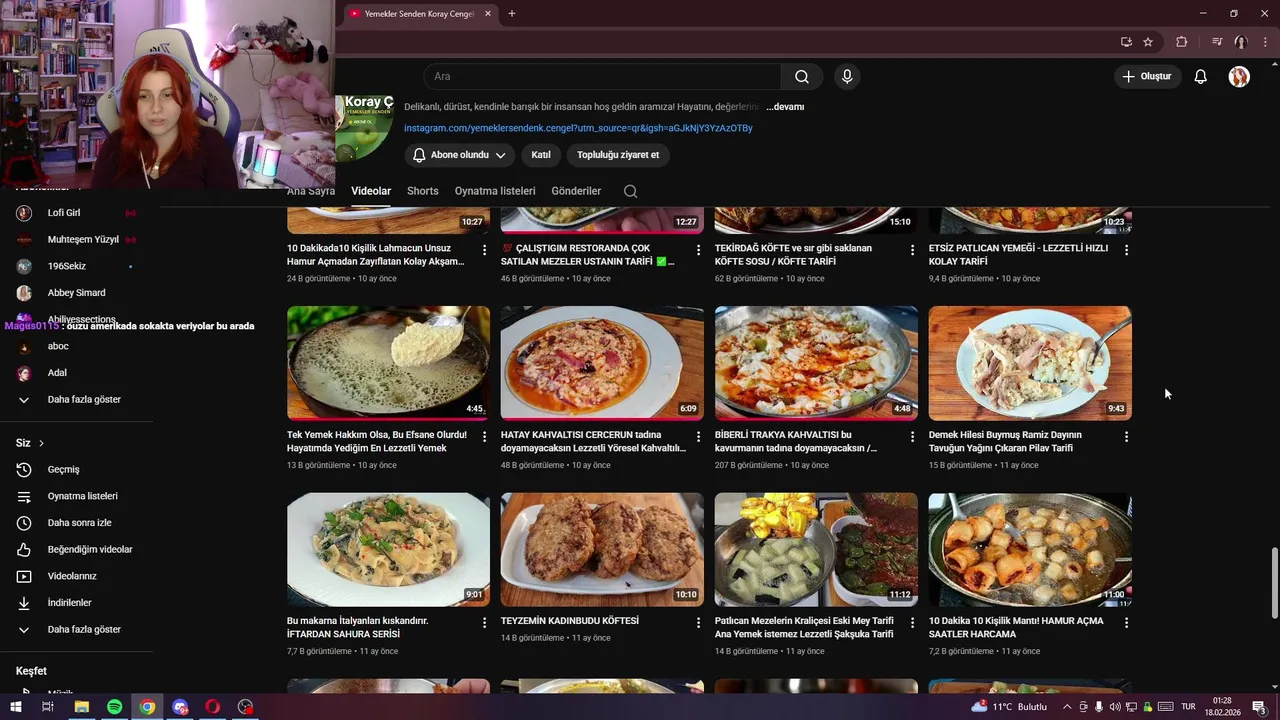
Task: Expand Abone olundu subscription dropdown
Action: click(459, 155)
